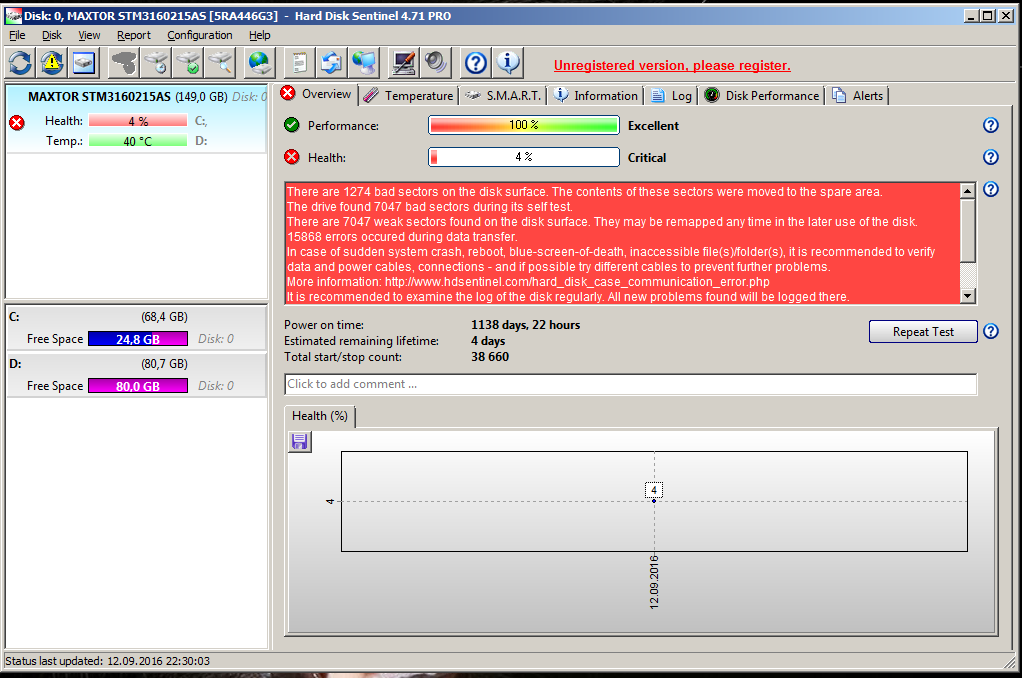Click the warning text scrollbar down arrow
This screenshot has width=1022, height=678.
pyautogui.click(x=968, y=296)
